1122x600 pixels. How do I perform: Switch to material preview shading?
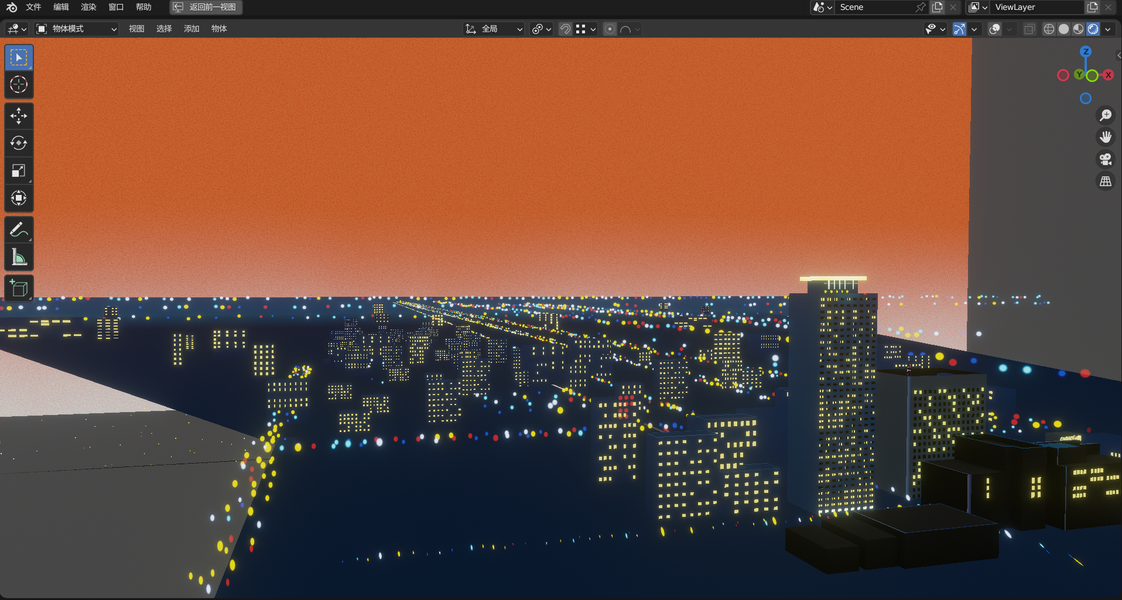pyautogui.click(x=1078, y=29)
